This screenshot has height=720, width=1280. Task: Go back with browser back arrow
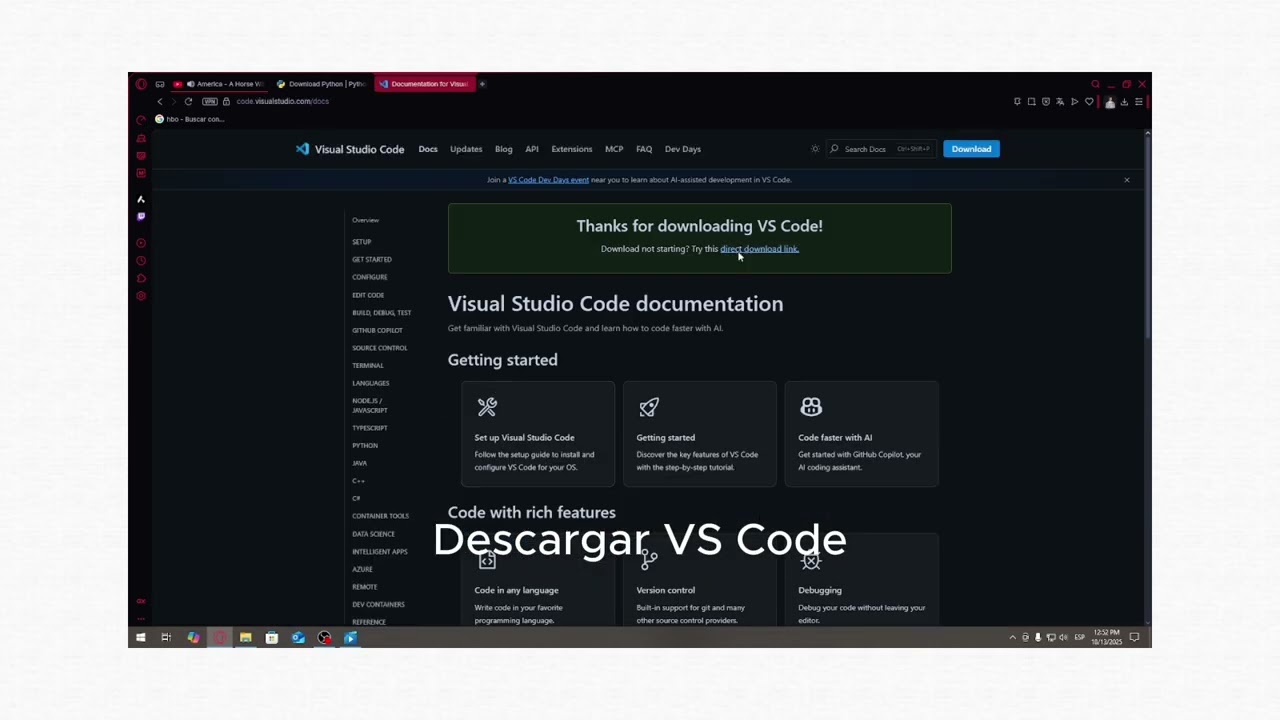(x=160, y=101)
